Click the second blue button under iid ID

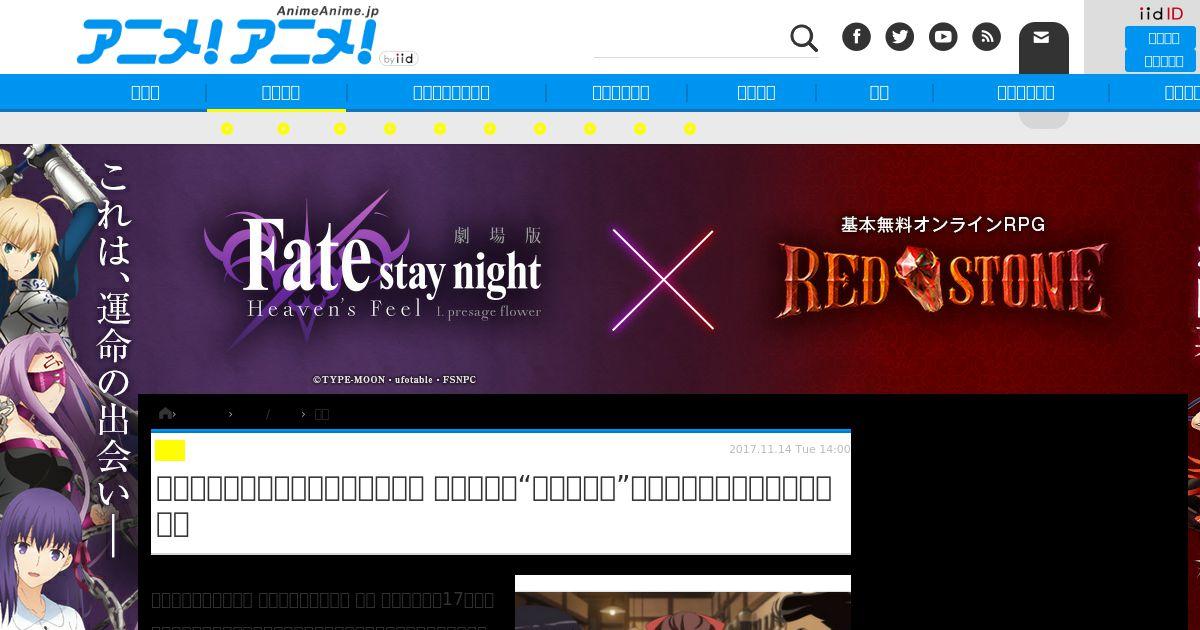click(x=1160, y=61)
